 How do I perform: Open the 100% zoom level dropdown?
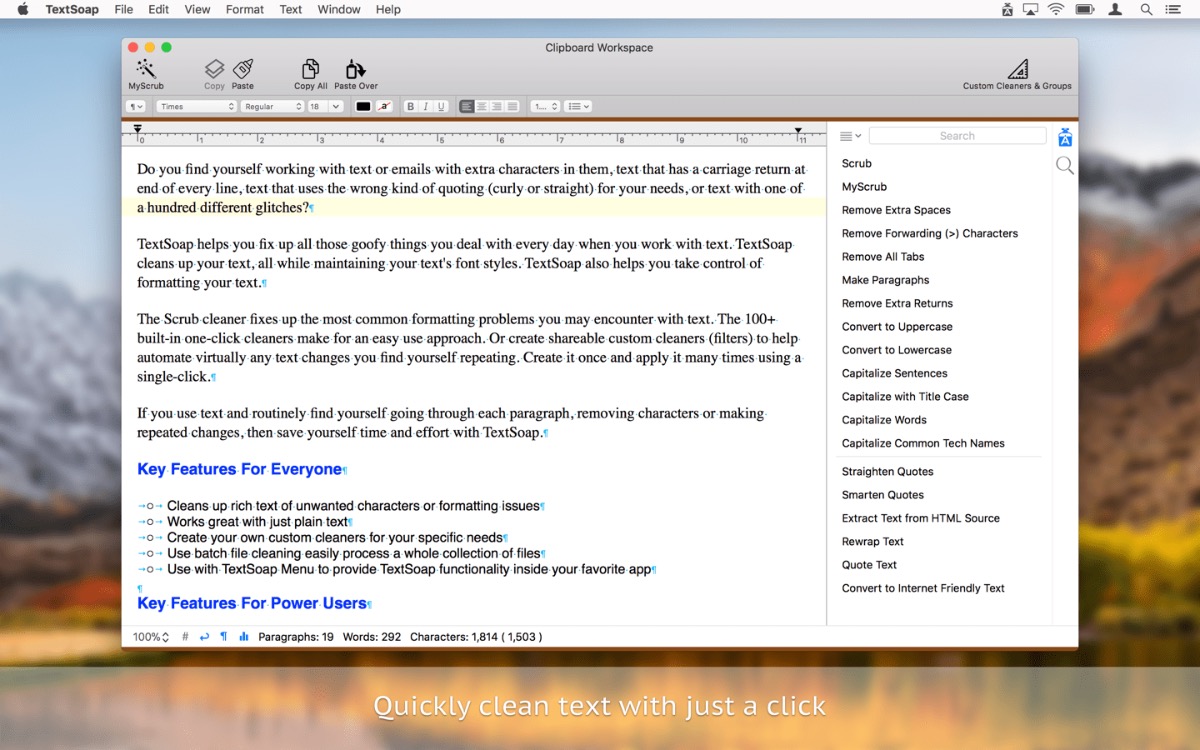coord(151,636)
